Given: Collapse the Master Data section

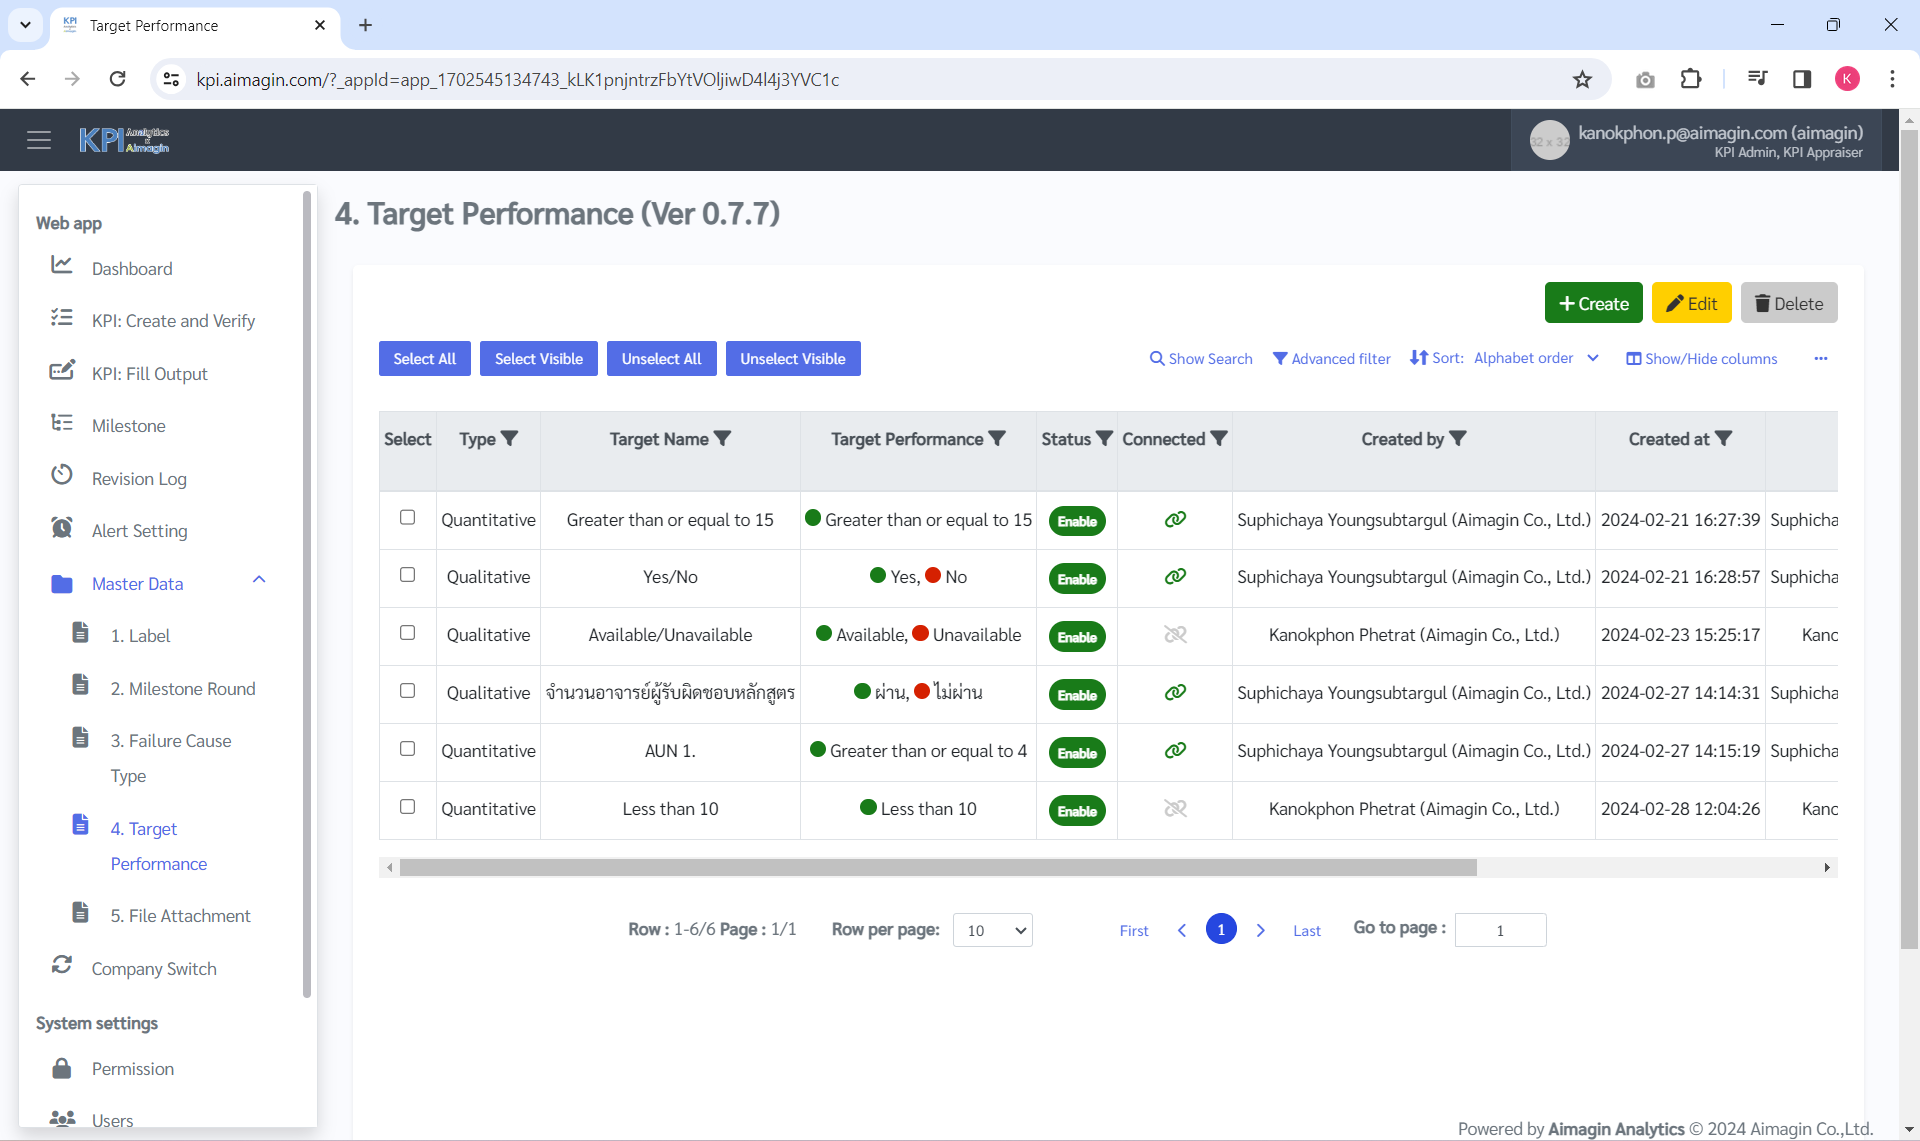Looking at the screenshot, I should 259,580.
